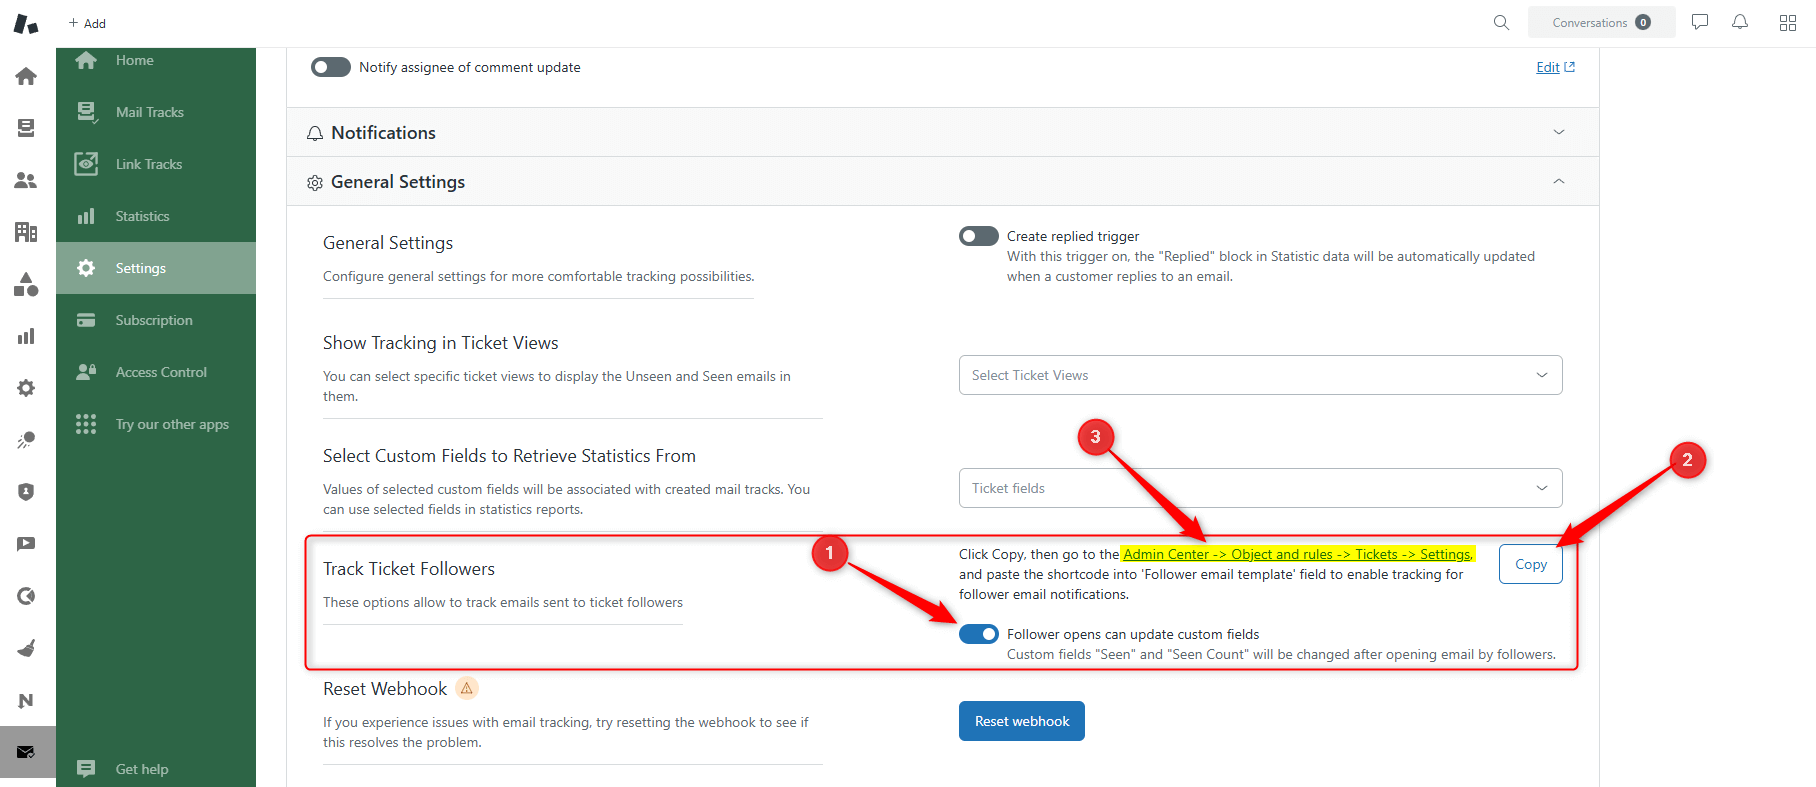Open Mail Tracks in sidebar menu
This screenshot has width=1816, height=787.
(x=150, y=112)
